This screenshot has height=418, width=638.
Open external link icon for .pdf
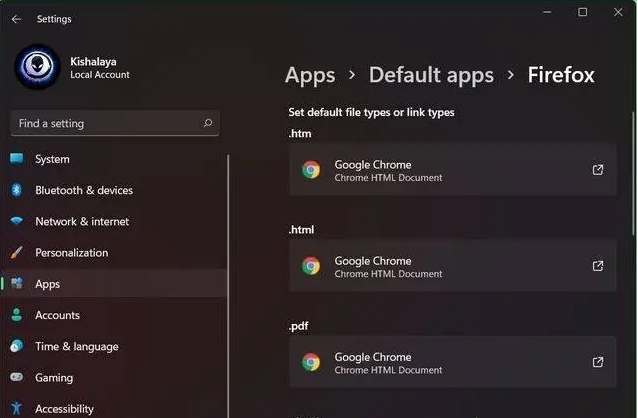598,362
